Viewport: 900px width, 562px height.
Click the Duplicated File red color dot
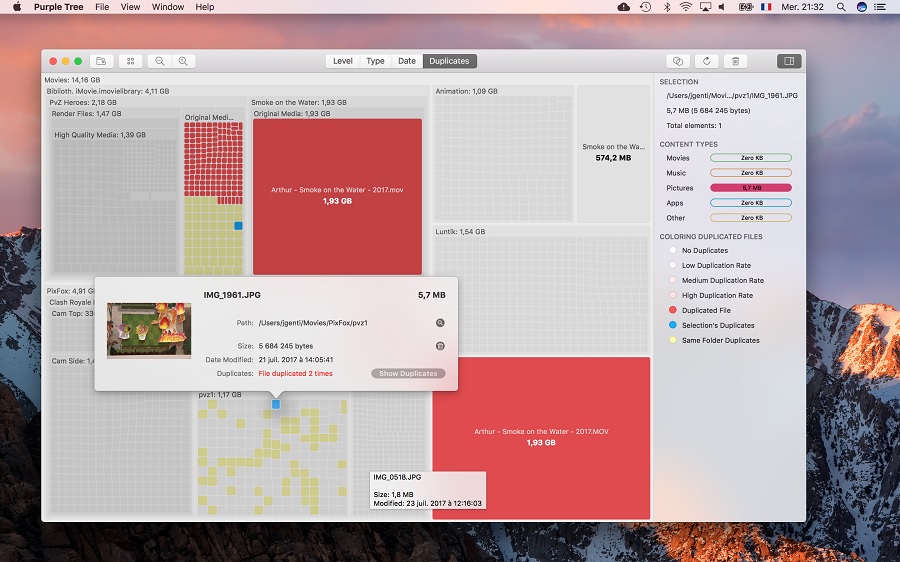(672, 311)
